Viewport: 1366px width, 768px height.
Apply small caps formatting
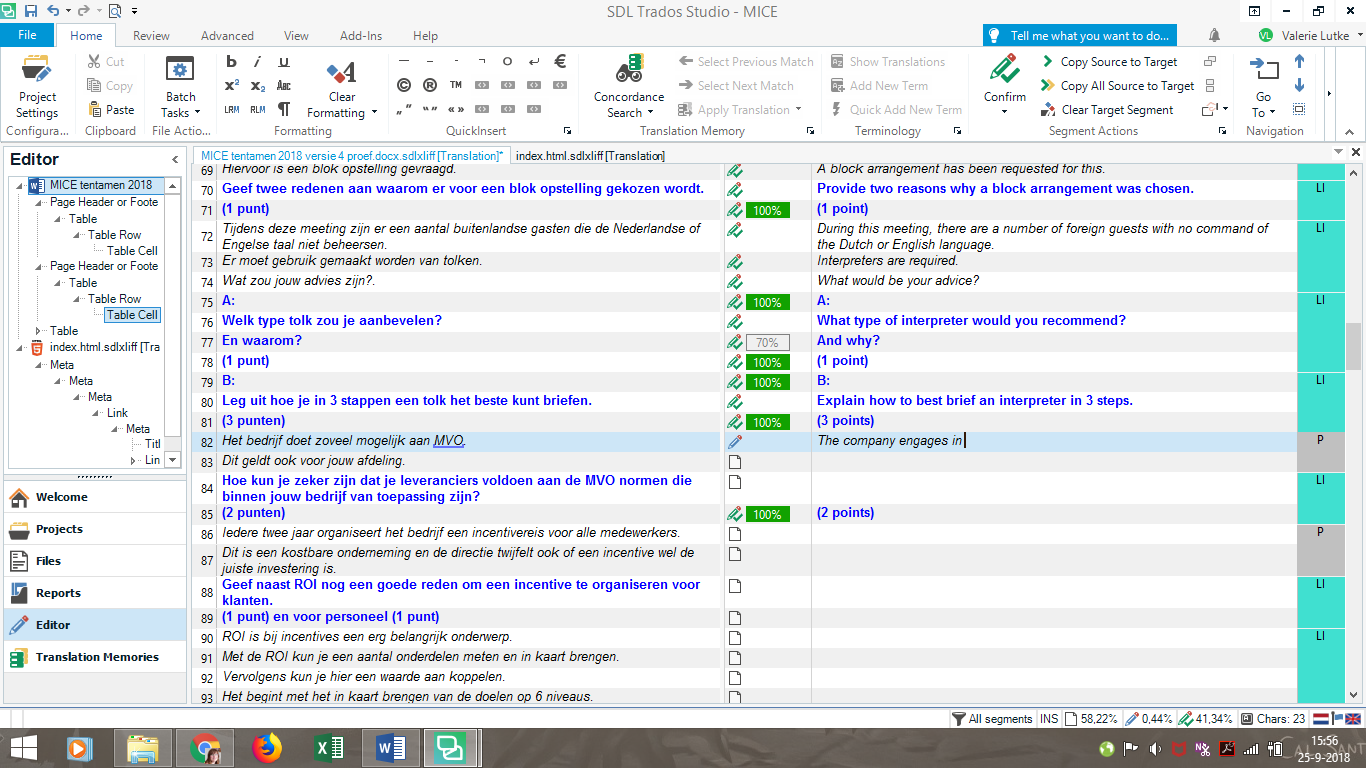click(284, 86)
